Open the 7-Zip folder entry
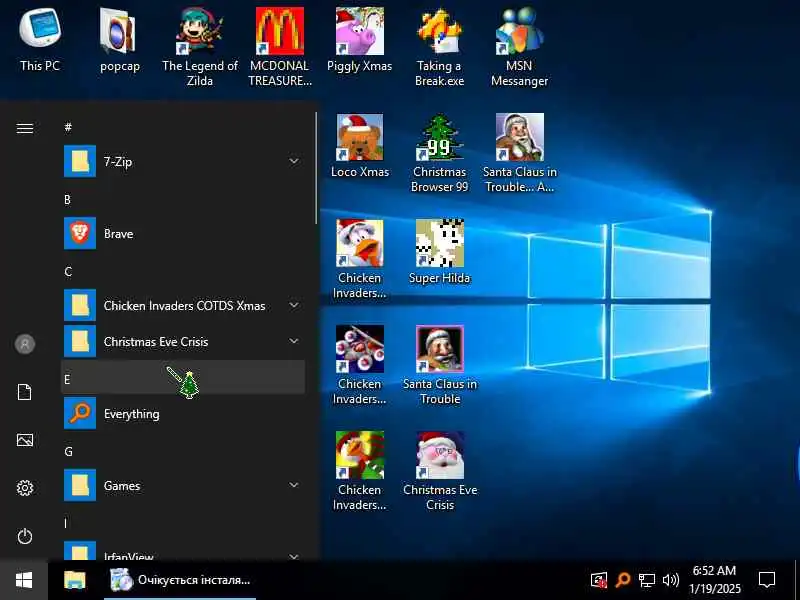 pyautogui.click(x=183, y=161)
